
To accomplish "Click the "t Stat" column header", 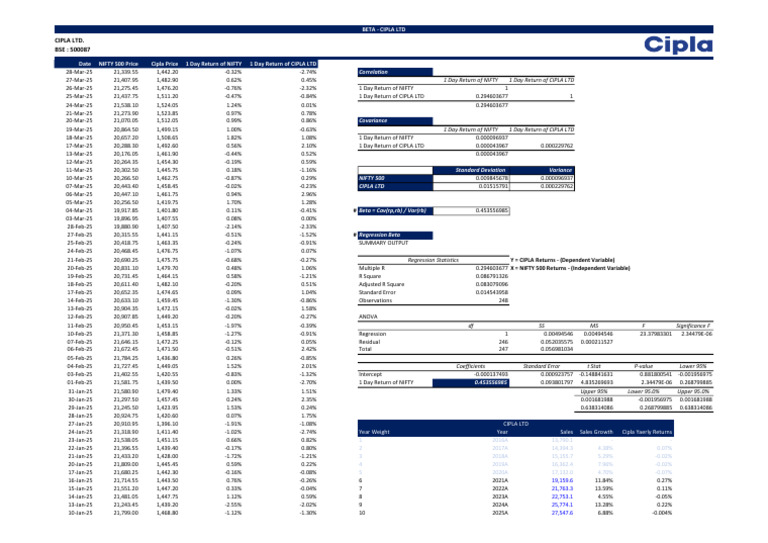I will (x=595, y=366).
